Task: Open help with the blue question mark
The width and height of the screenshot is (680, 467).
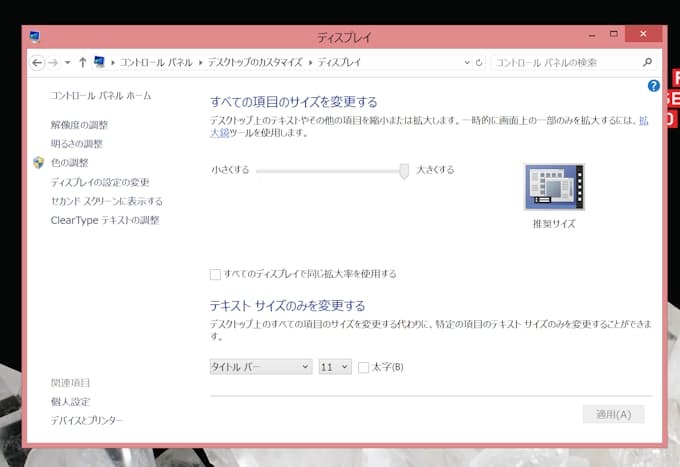Action: (654, 86)
